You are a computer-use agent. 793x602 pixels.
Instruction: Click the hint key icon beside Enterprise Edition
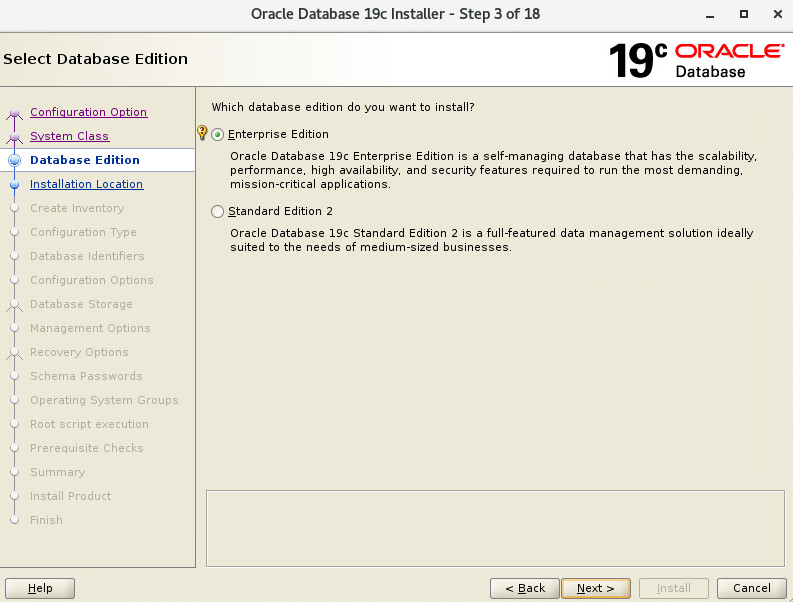click(202, 133)
